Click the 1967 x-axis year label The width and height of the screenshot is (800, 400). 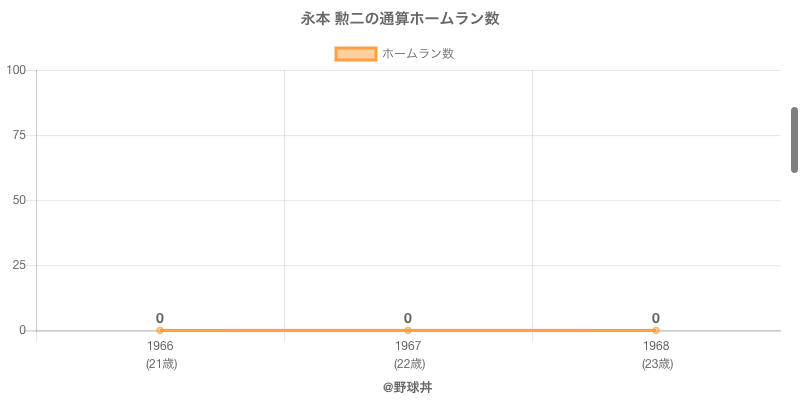408,346
